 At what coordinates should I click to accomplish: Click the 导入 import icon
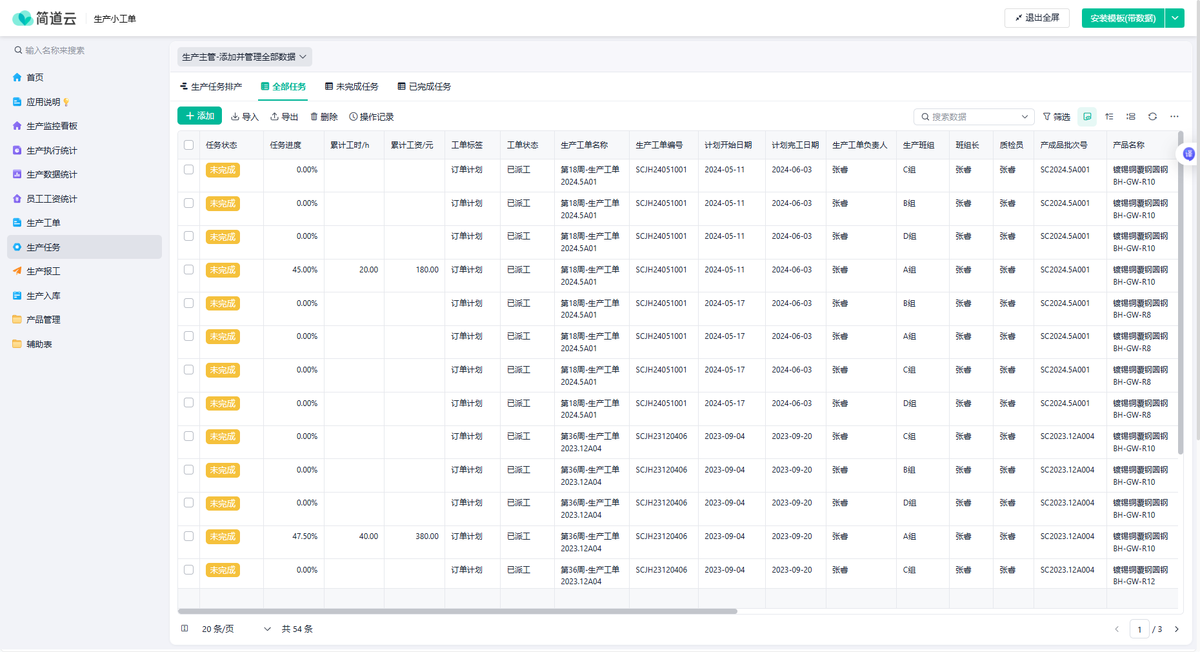point(236,117)
